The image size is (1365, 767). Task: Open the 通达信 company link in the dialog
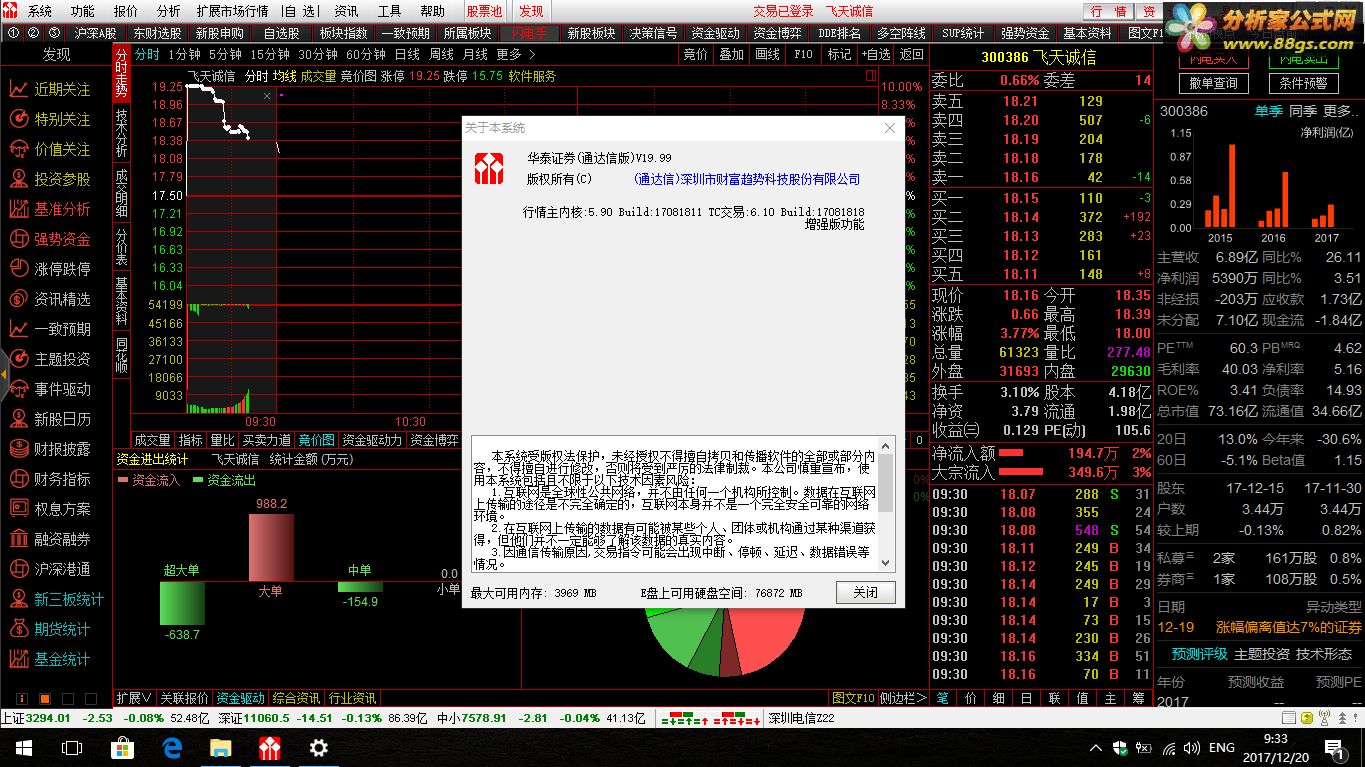pyautogui.click(x=747, y=179)
